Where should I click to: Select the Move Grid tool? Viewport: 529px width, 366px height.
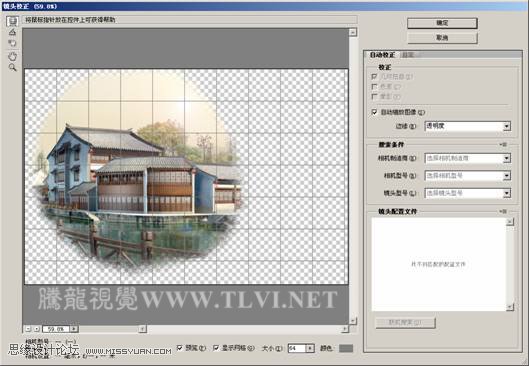pos(12,43)
